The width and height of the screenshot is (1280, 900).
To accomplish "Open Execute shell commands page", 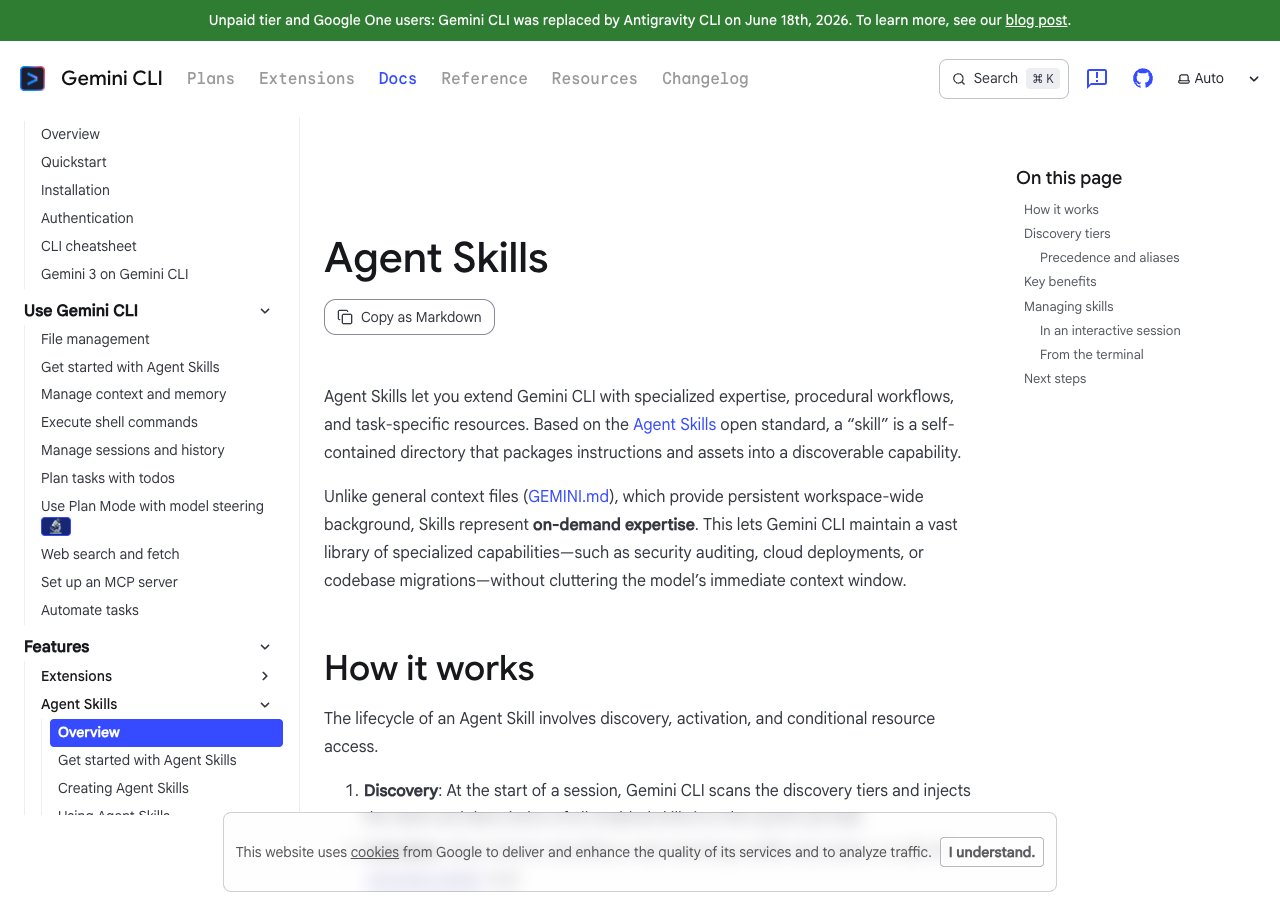I will (x=119, y=422).
